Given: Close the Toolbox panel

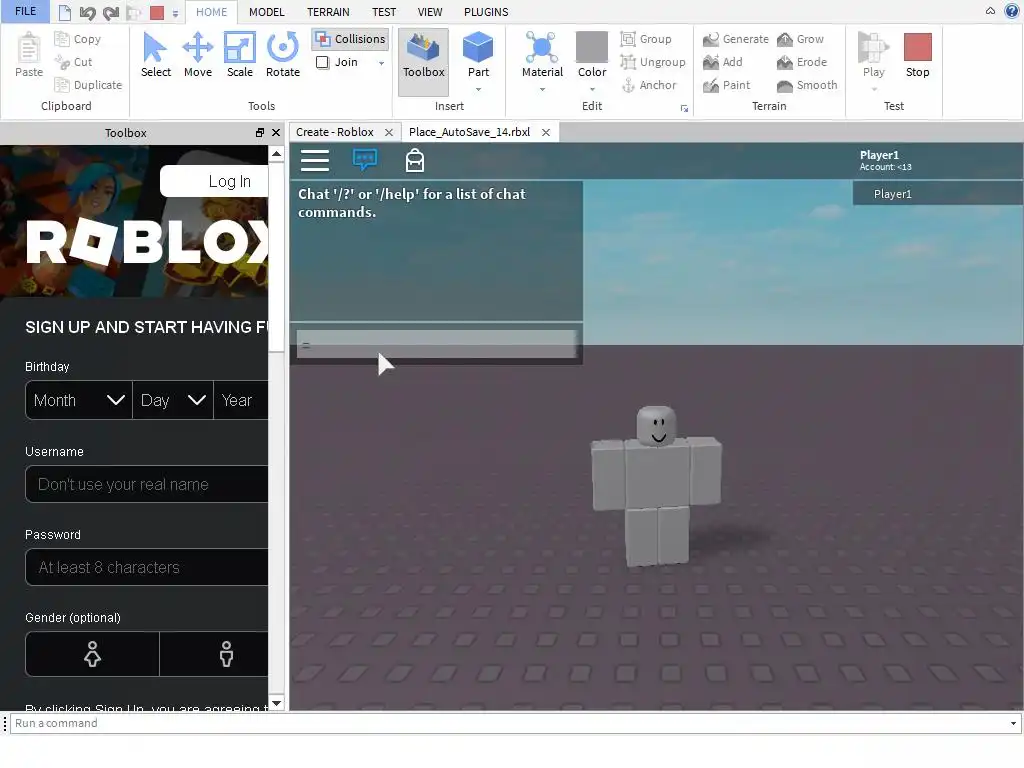Looking at the screenshot, I should pos(276,133).
